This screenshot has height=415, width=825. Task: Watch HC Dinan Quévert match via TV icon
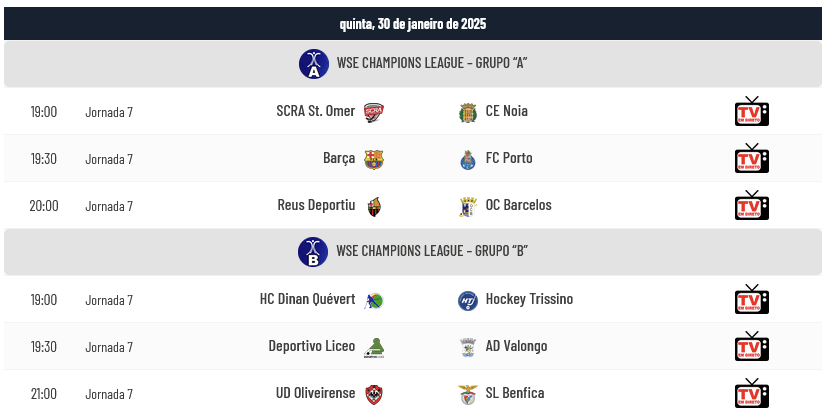point(751,300)
